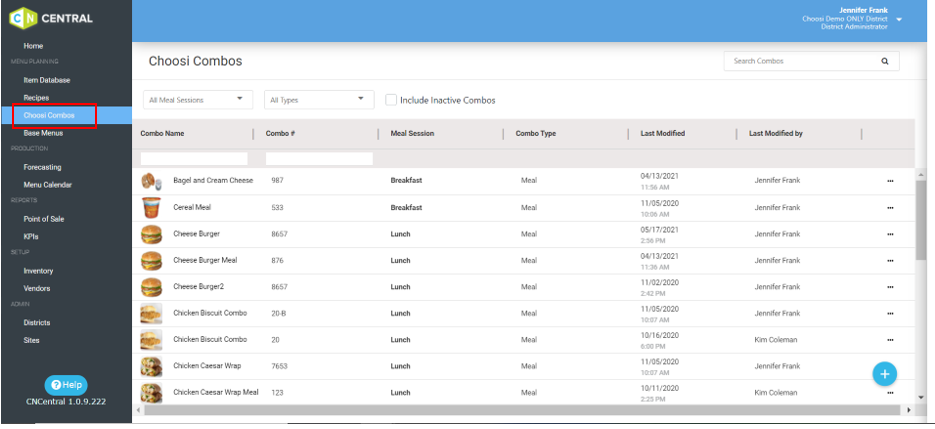Open options menu for Cheese Burger Meal row

click(x=890, y=261)
